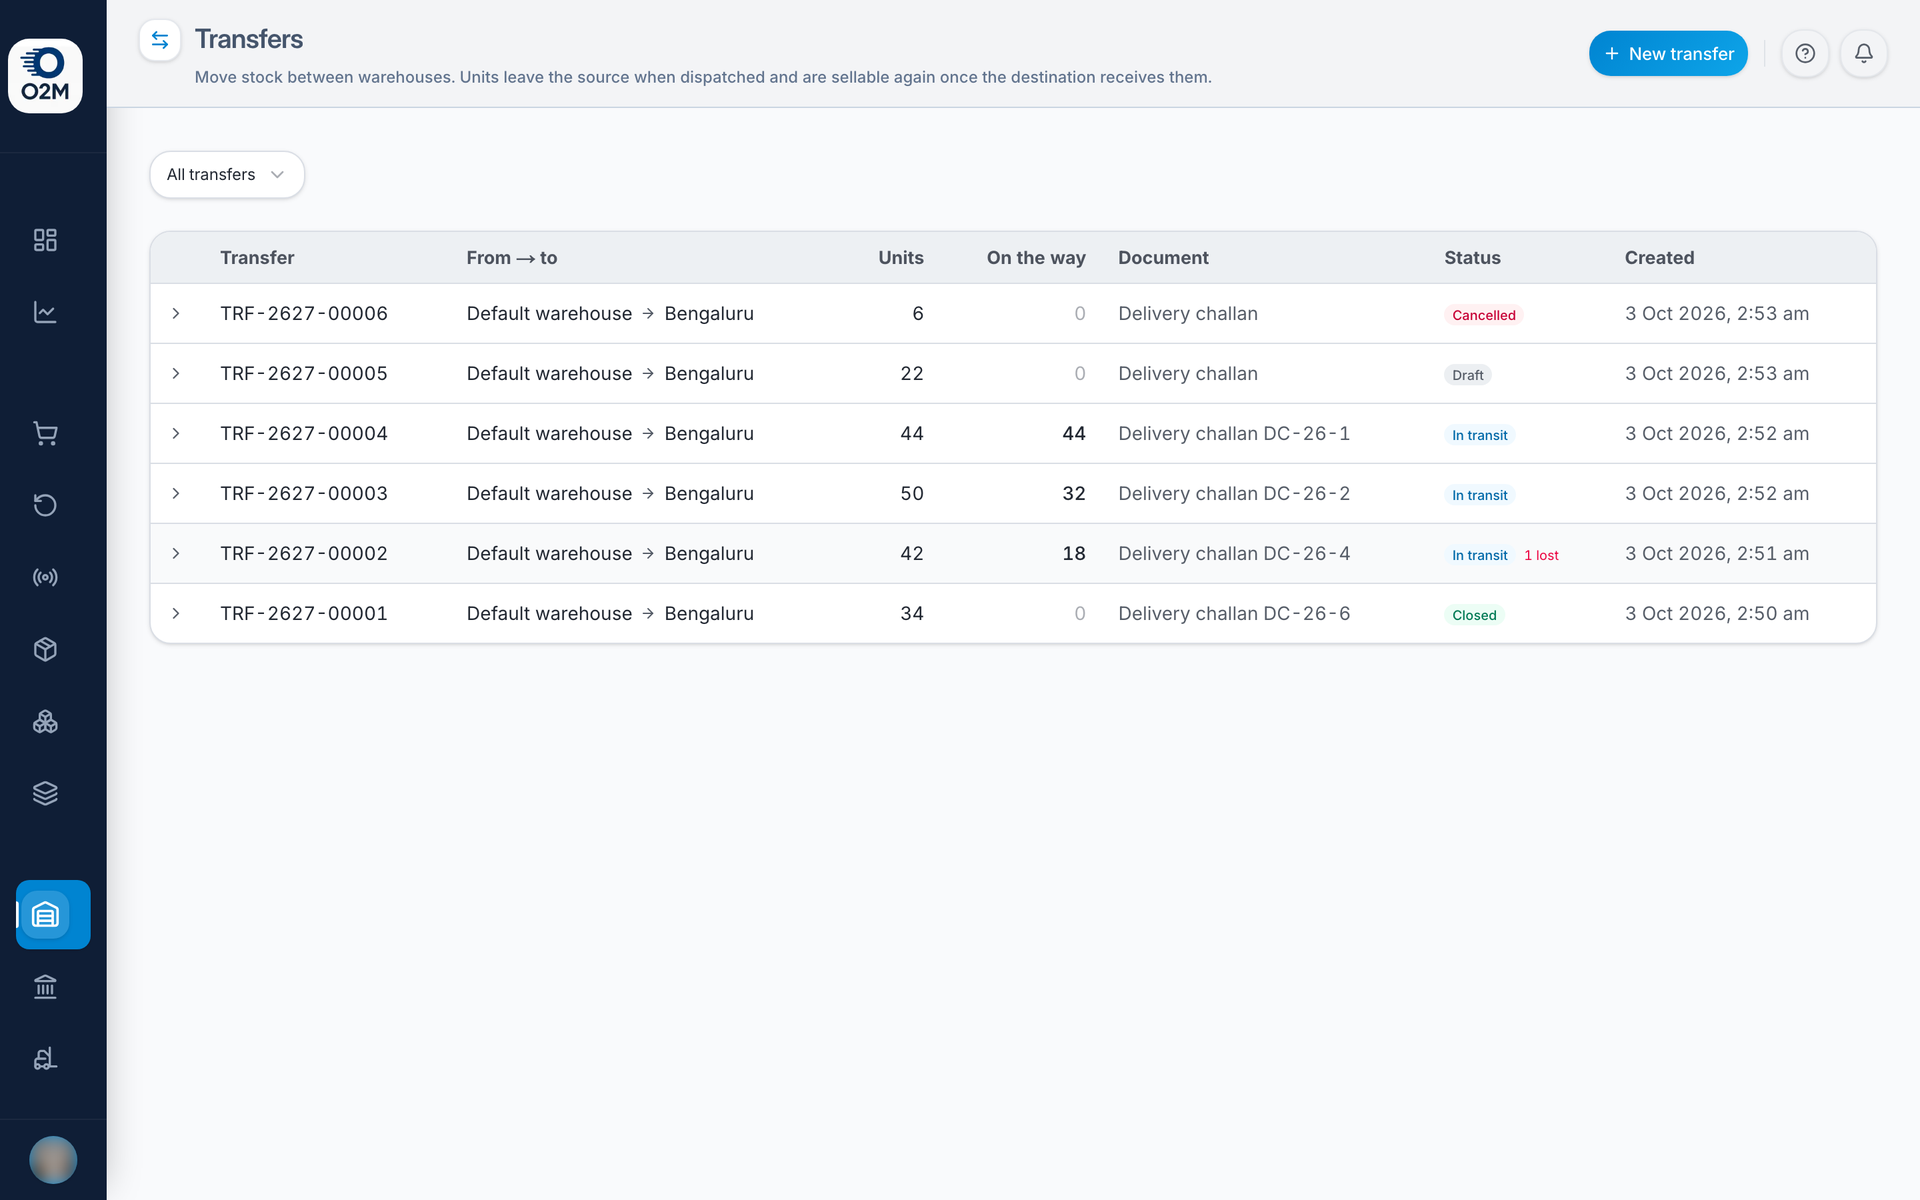Click the transfers arrows icon beside title
This screenshot has width=1920, height=1200.
160,40
